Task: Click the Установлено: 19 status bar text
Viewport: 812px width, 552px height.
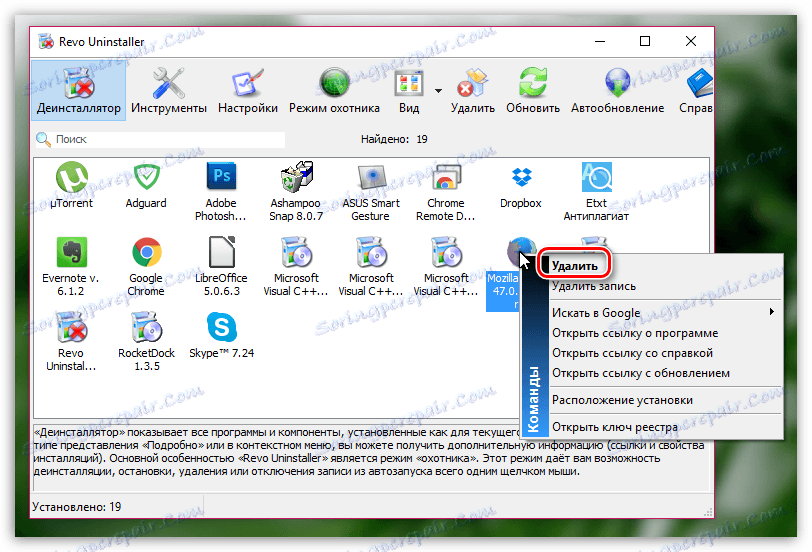Action: point(77,507)
